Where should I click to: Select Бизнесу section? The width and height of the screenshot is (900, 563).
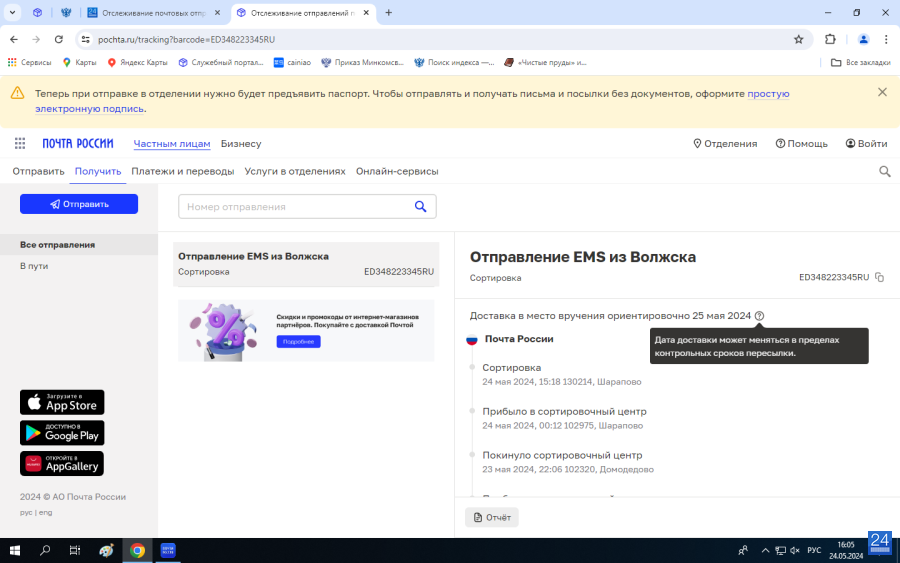point(241,144)
